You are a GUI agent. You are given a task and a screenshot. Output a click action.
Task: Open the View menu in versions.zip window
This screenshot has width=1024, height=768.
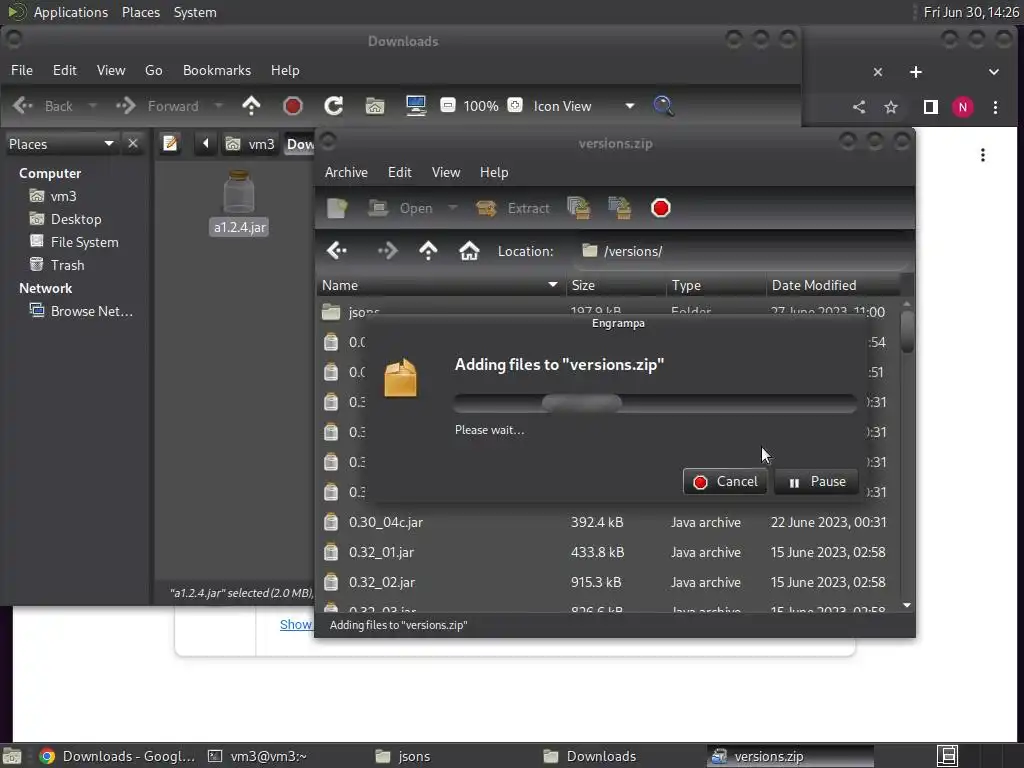[x=445, y=172]
